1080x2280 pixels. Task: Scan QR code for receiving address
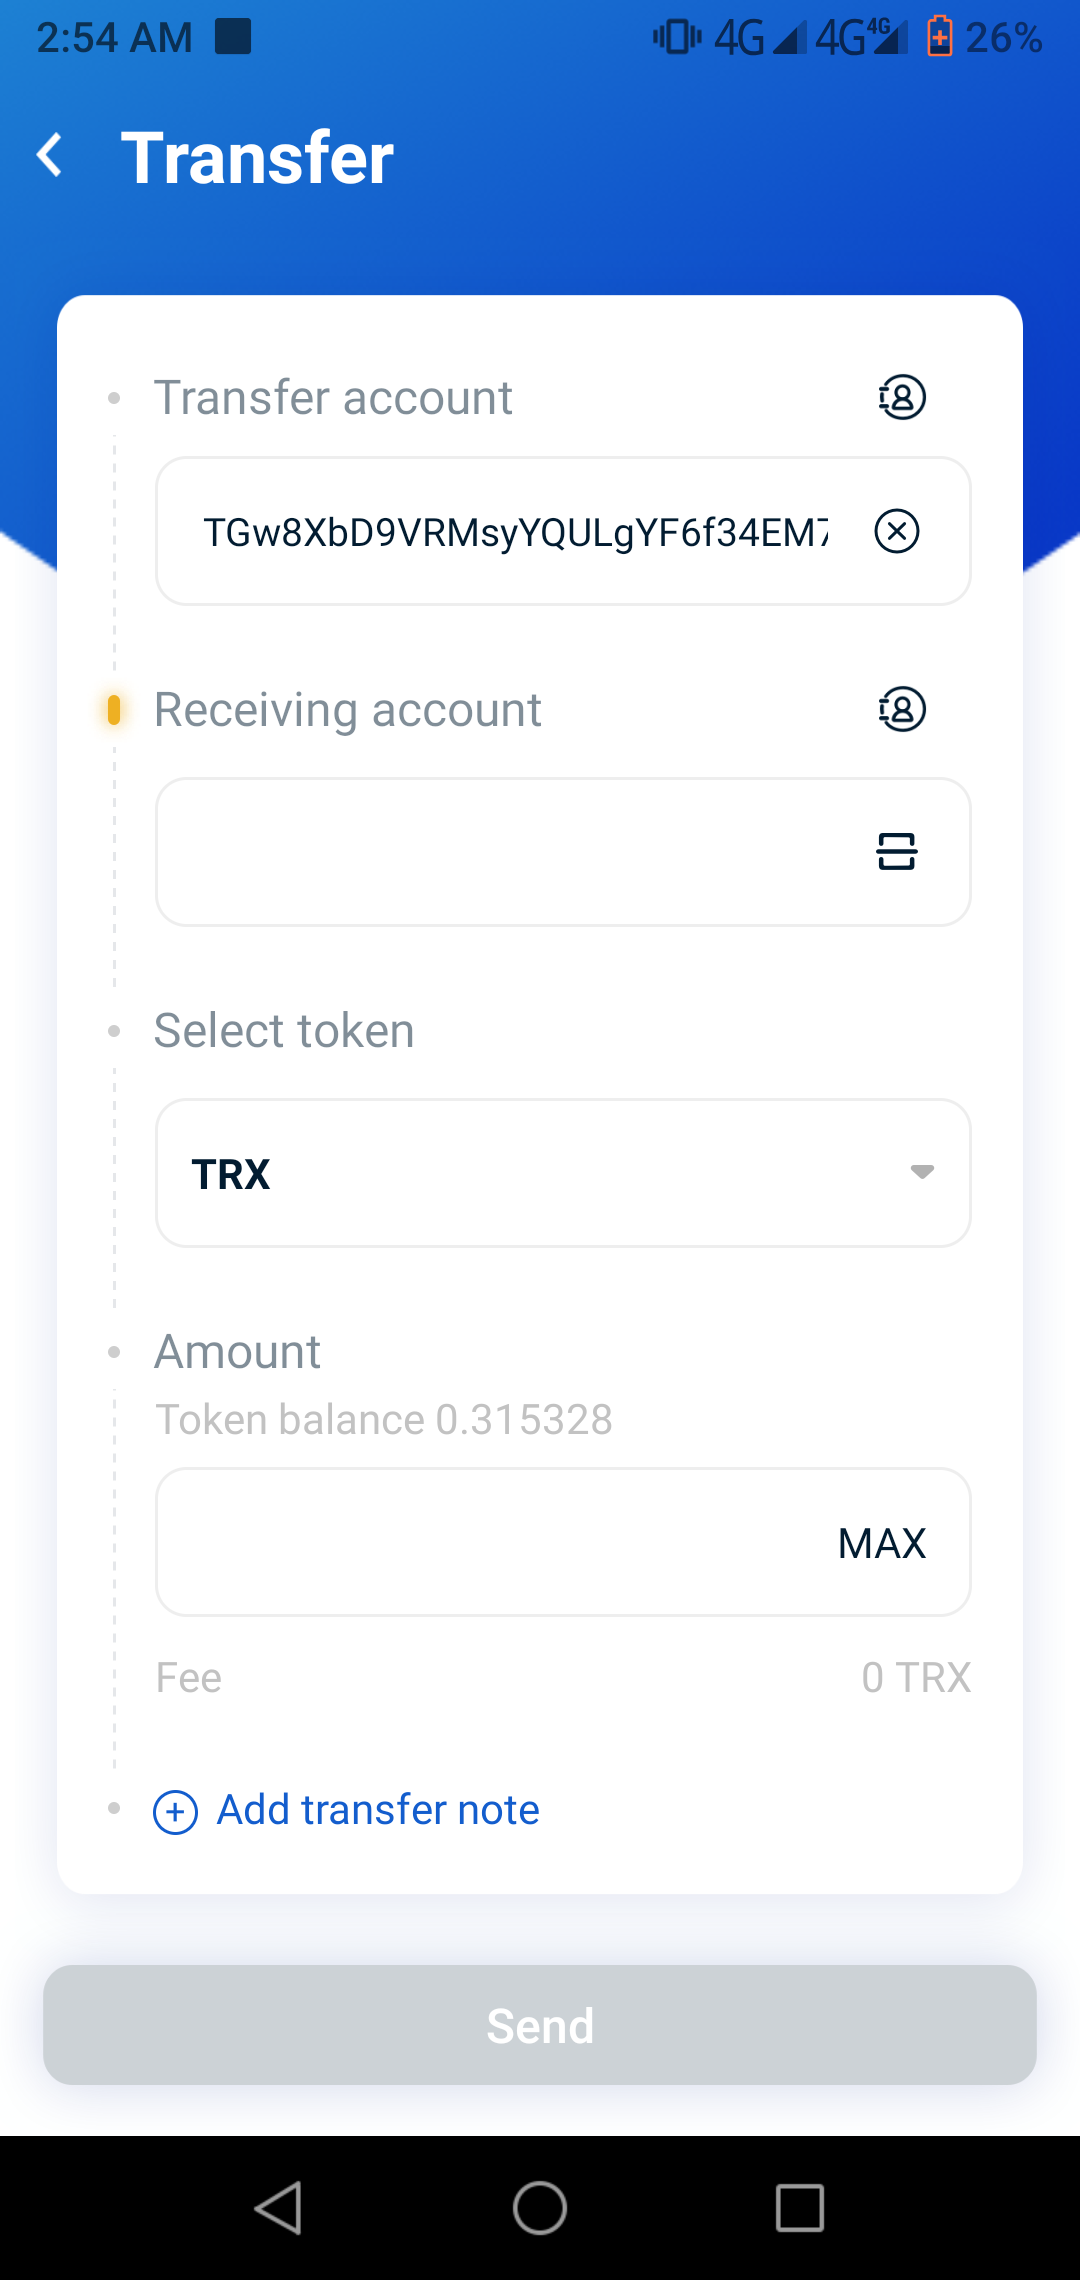click(x=897, y=852)
